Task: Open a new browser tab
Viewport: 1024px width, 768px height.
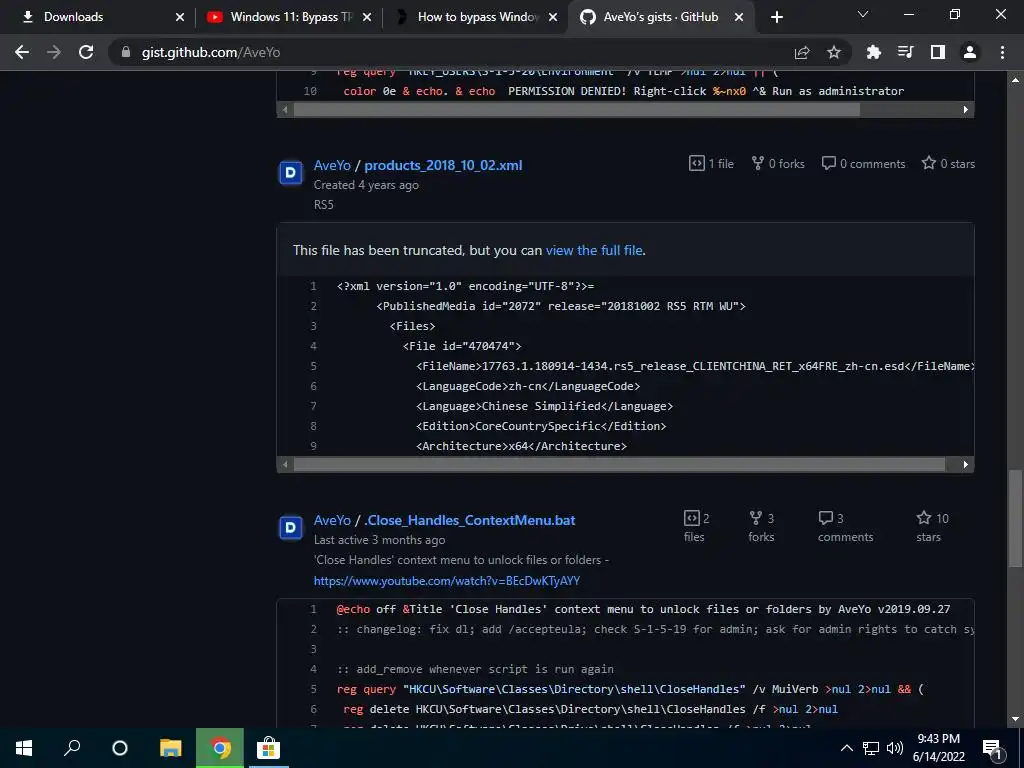Action: (x=776, y=17)
